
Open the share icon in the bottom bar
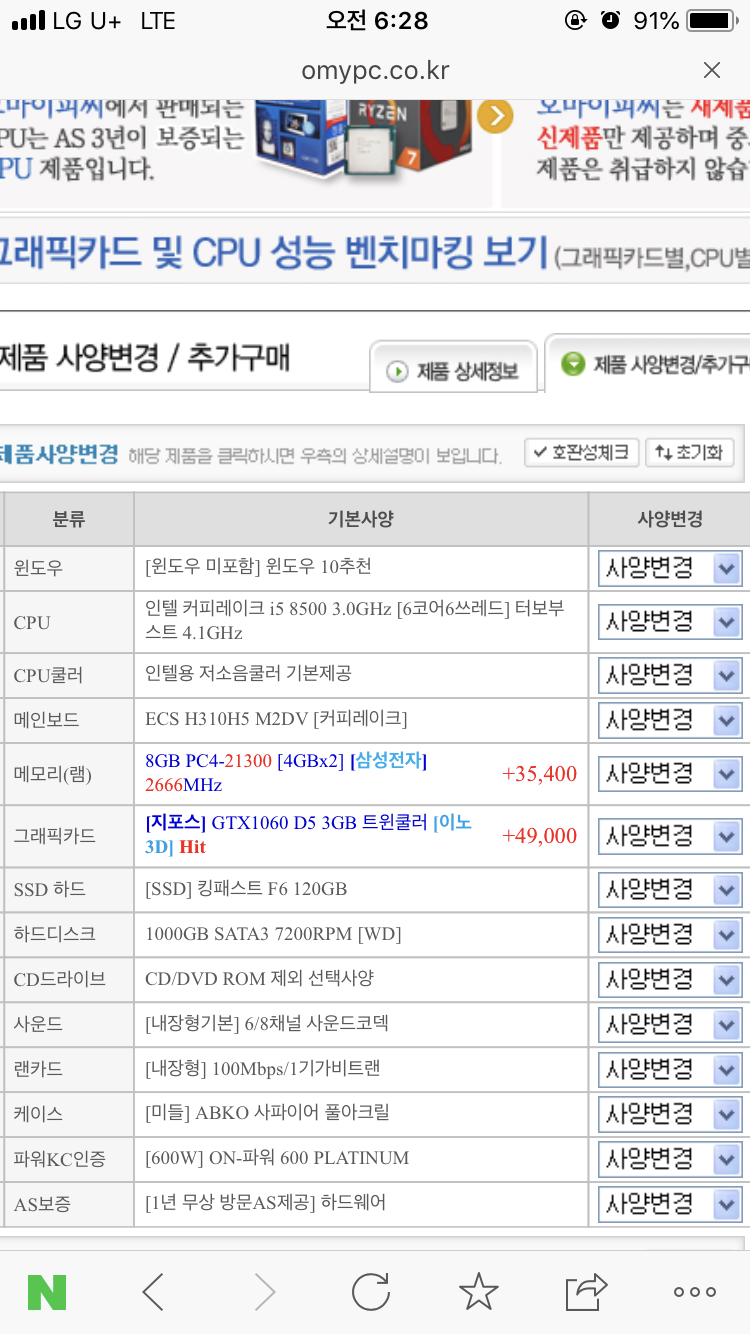[586, 1292]
